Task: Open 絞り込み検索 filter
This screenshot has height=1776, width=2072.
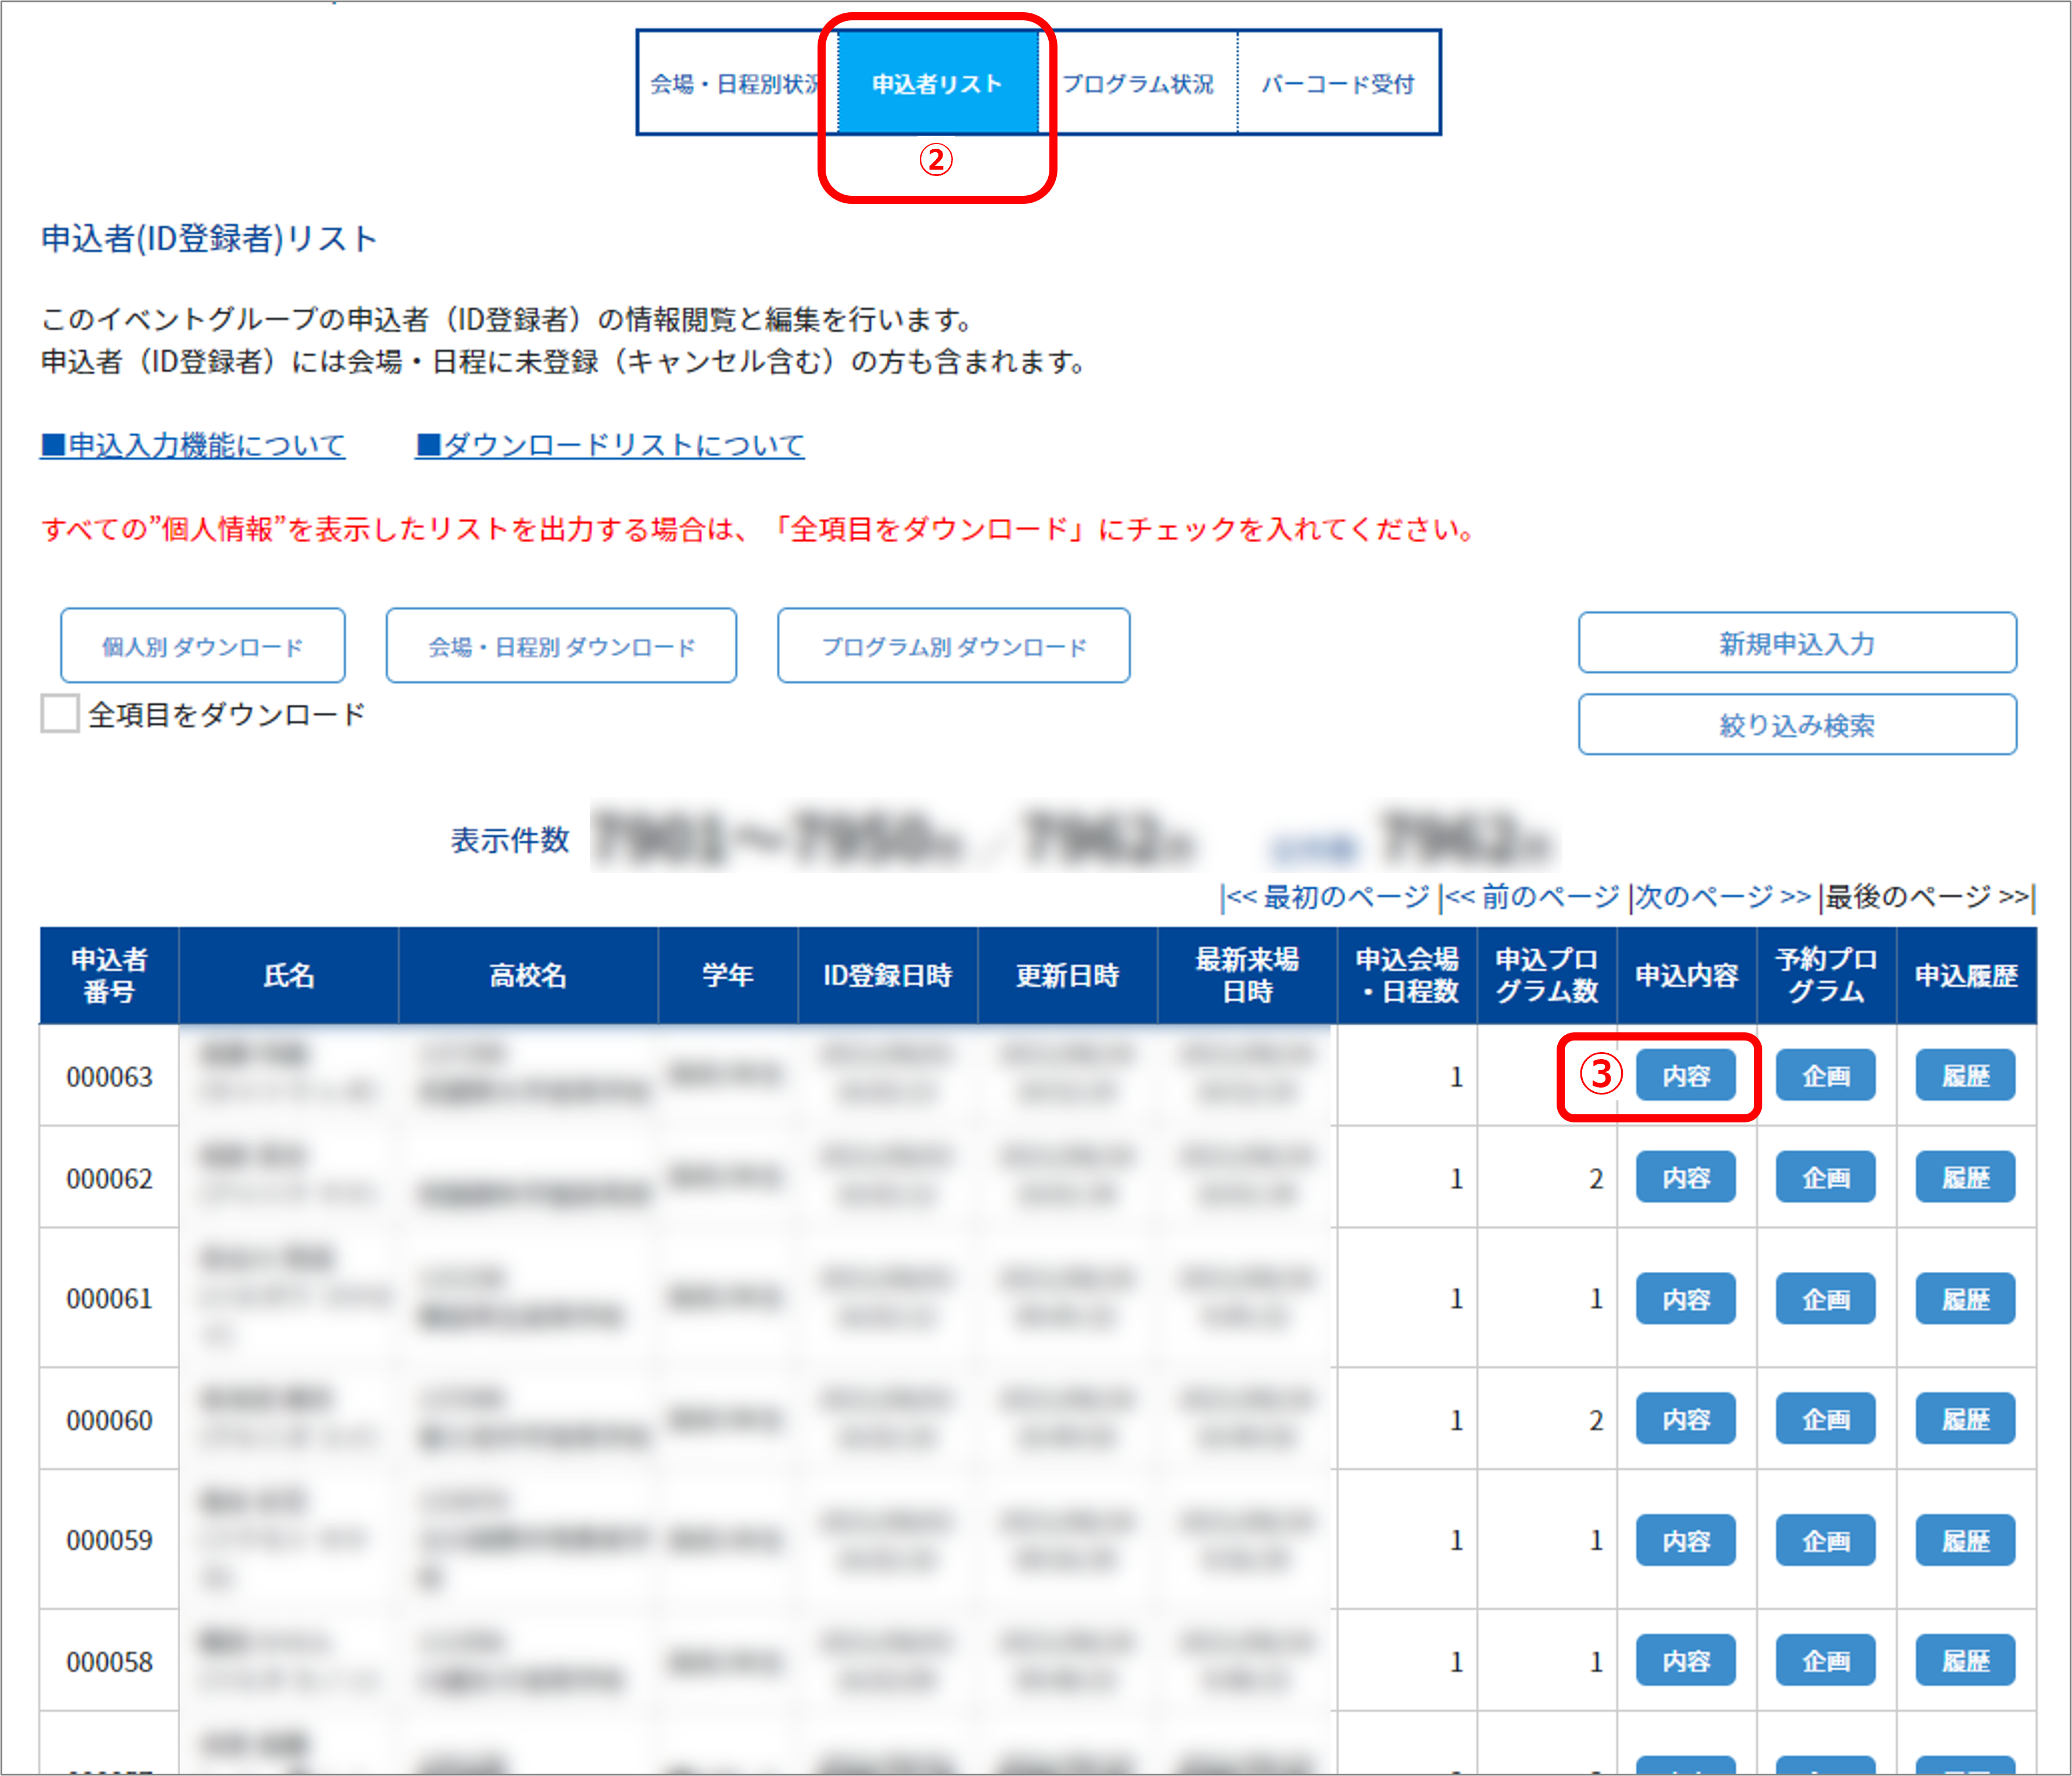Action: [1797, 725]
